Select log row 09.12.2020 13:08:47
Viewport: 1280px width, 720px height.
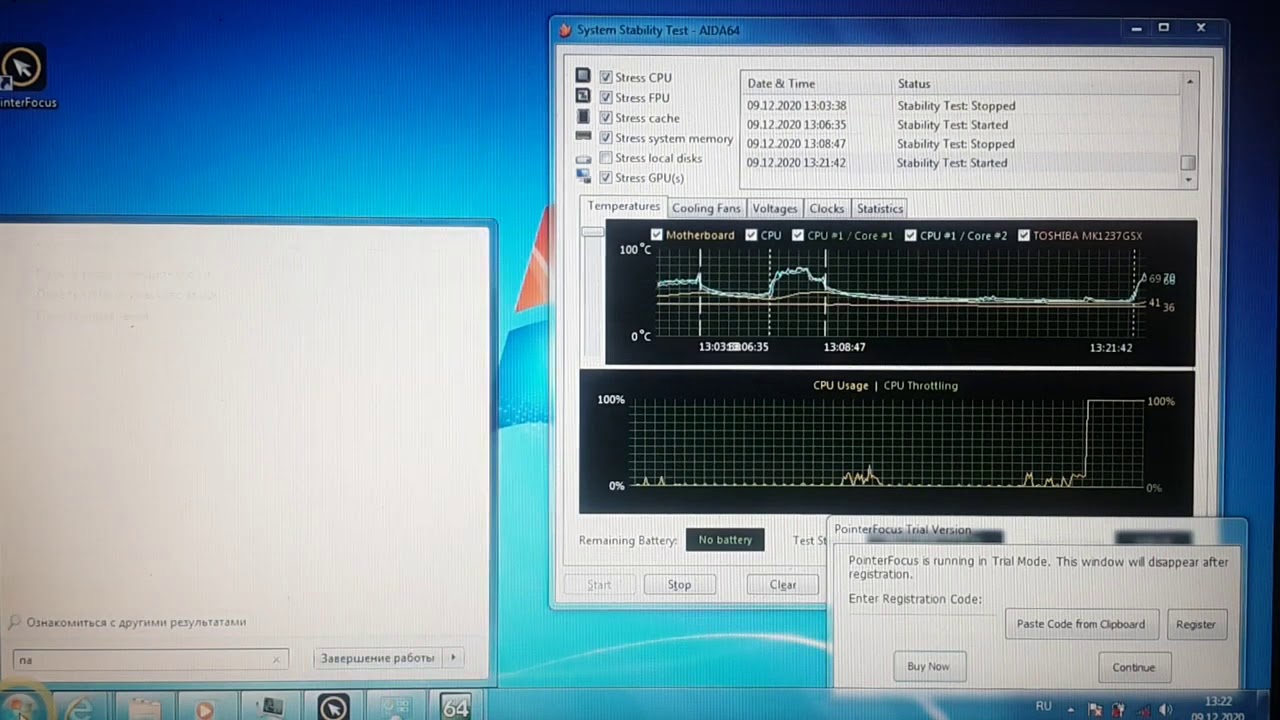pos(960,144)
